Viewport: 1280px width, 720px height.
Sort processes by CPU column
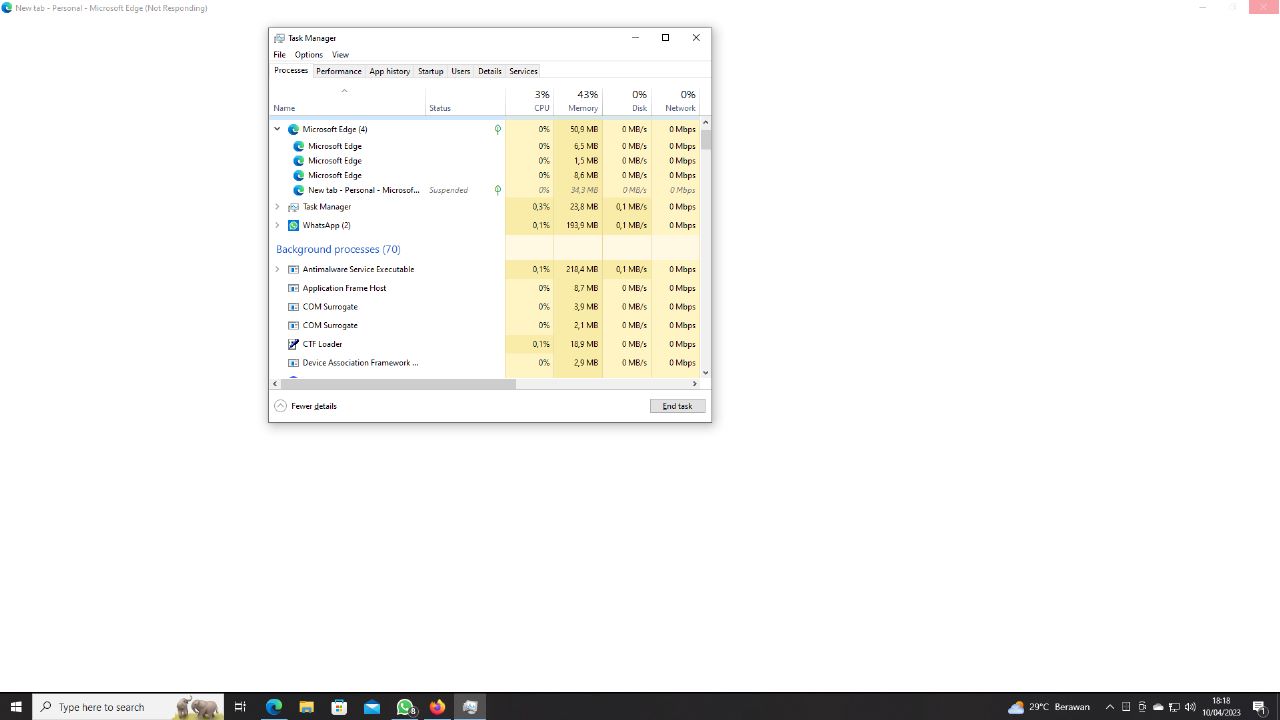coord(529,100)
